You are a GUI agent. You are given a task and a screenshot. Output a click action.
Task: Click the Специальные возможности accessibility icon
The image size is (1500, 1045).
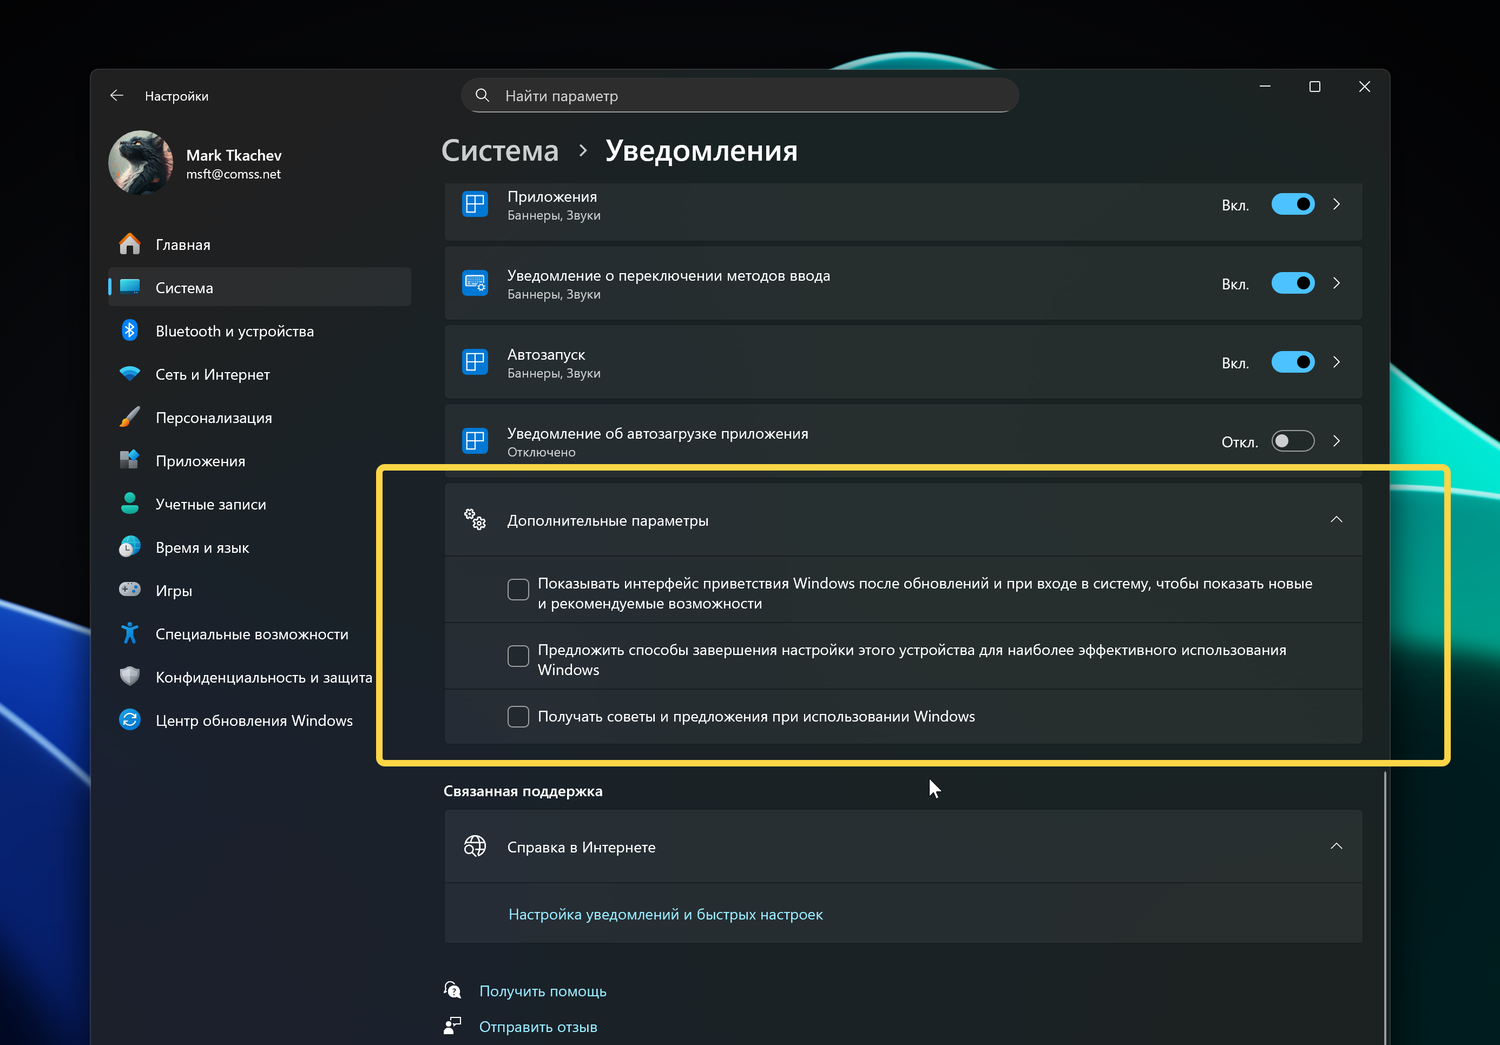pos(130,633)
